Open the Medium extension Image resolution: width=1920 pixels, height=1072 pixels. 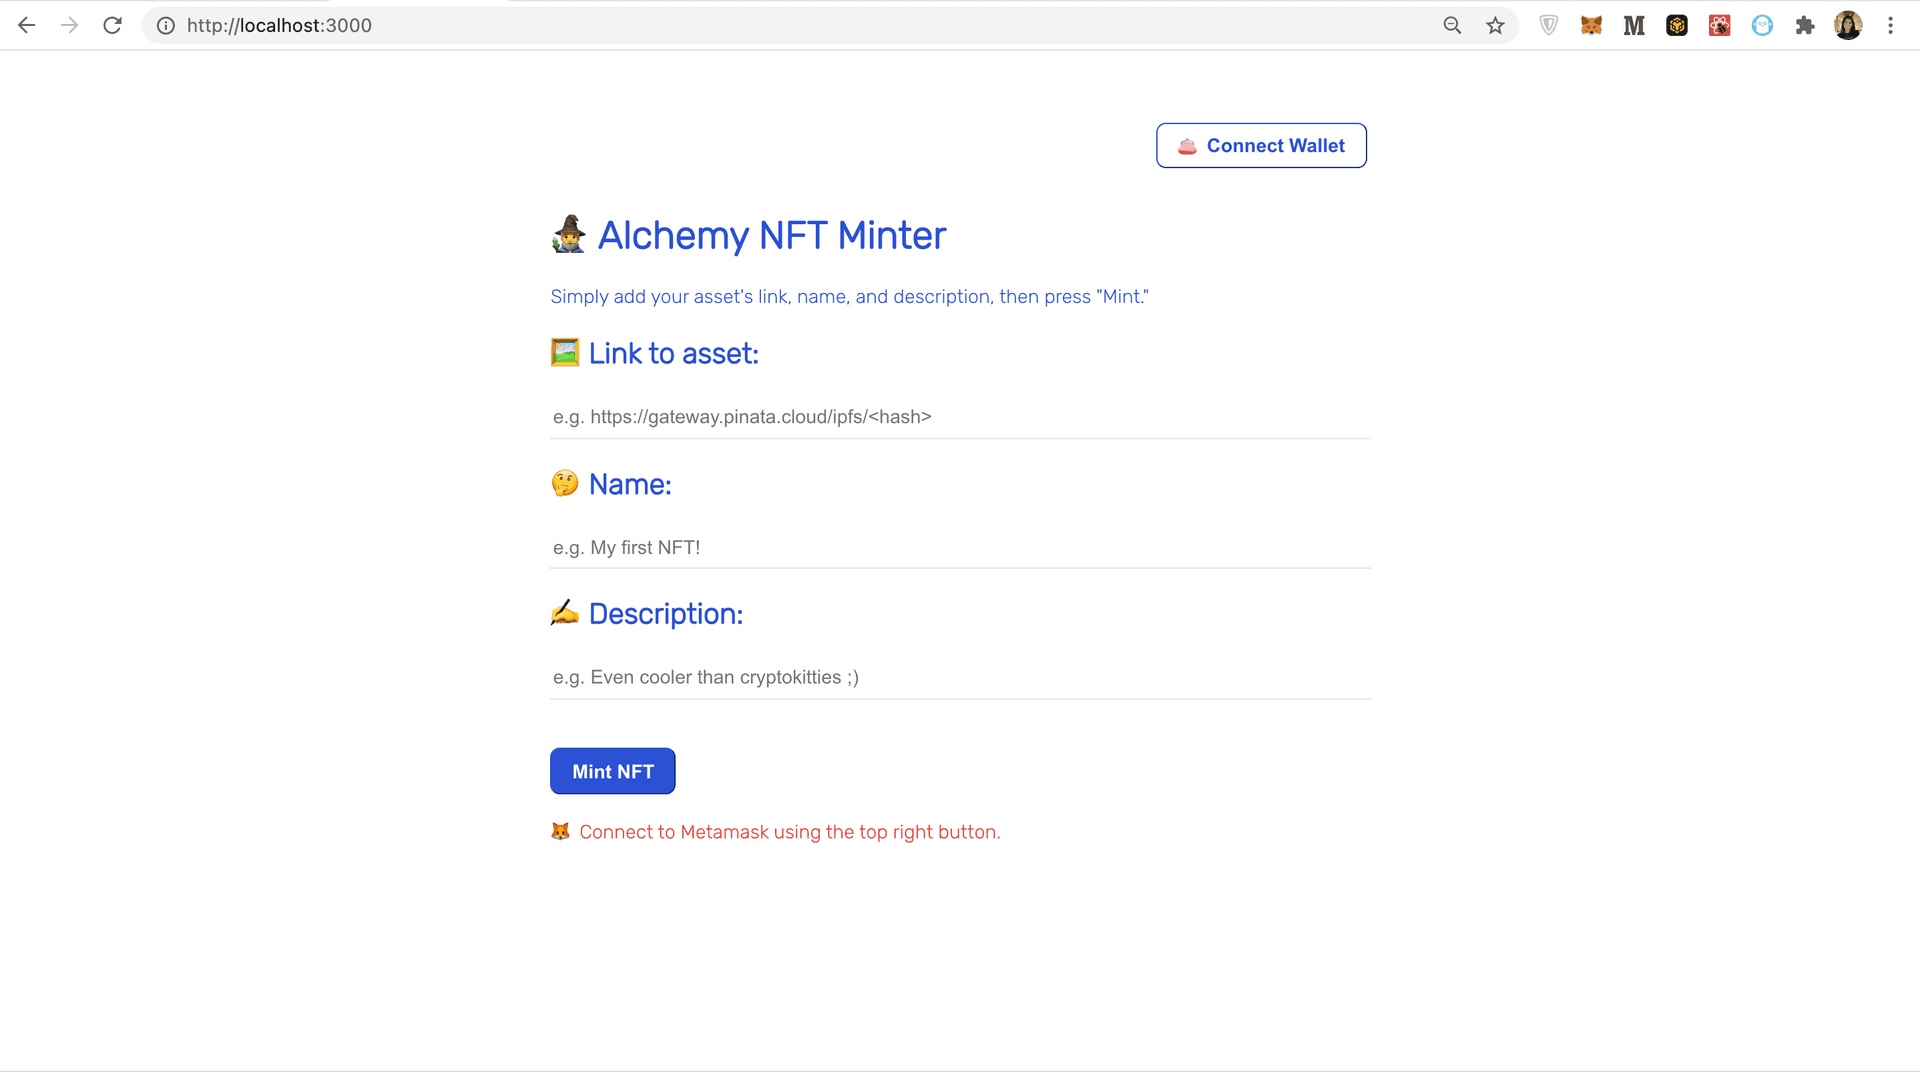point(1634,25)
